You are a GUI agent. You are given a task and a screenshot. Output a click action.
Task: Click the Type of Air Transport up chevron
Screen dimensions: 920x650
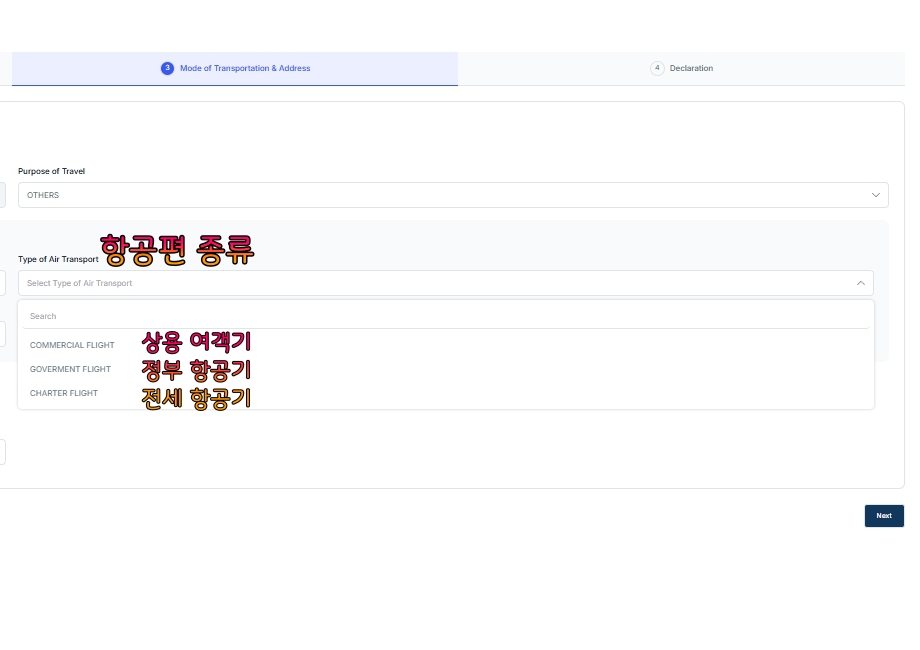pyautogui.click(x=860, y=283)
